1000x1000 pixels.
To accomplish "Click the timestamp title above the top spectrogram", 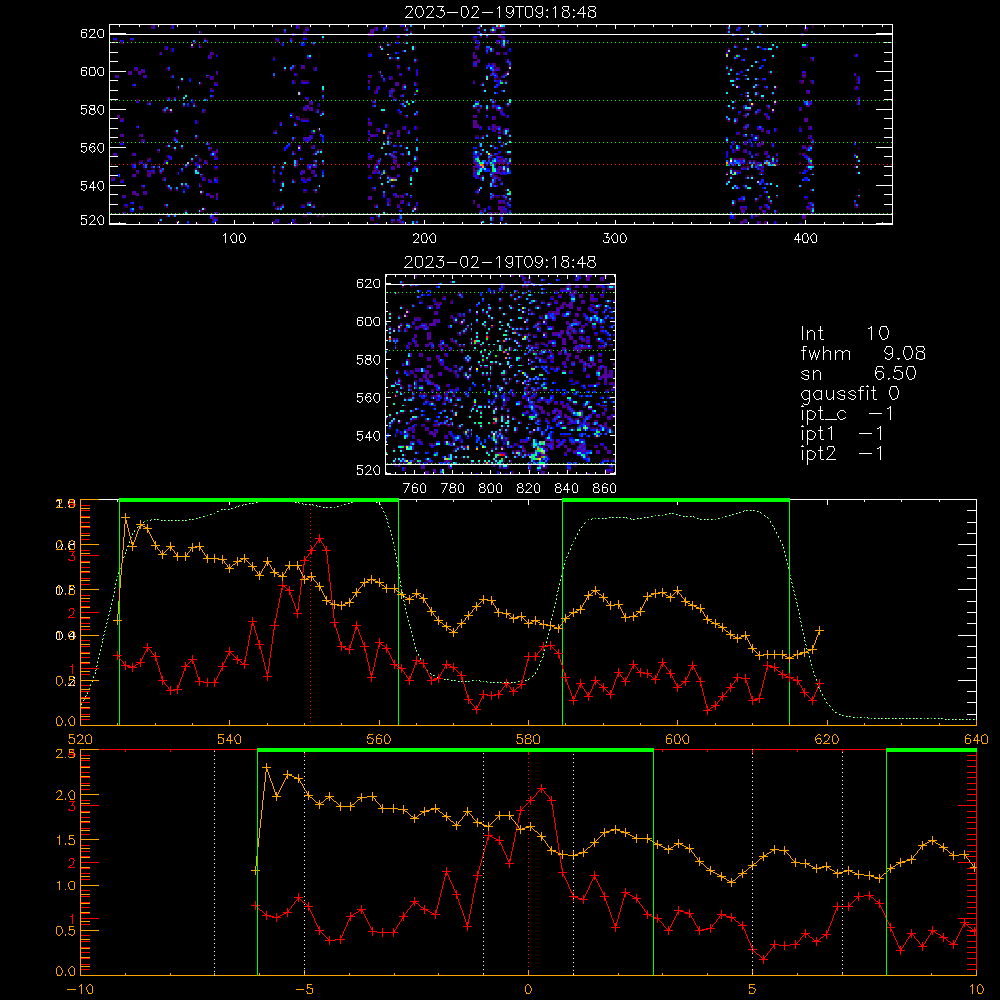I will click(501, 12).
